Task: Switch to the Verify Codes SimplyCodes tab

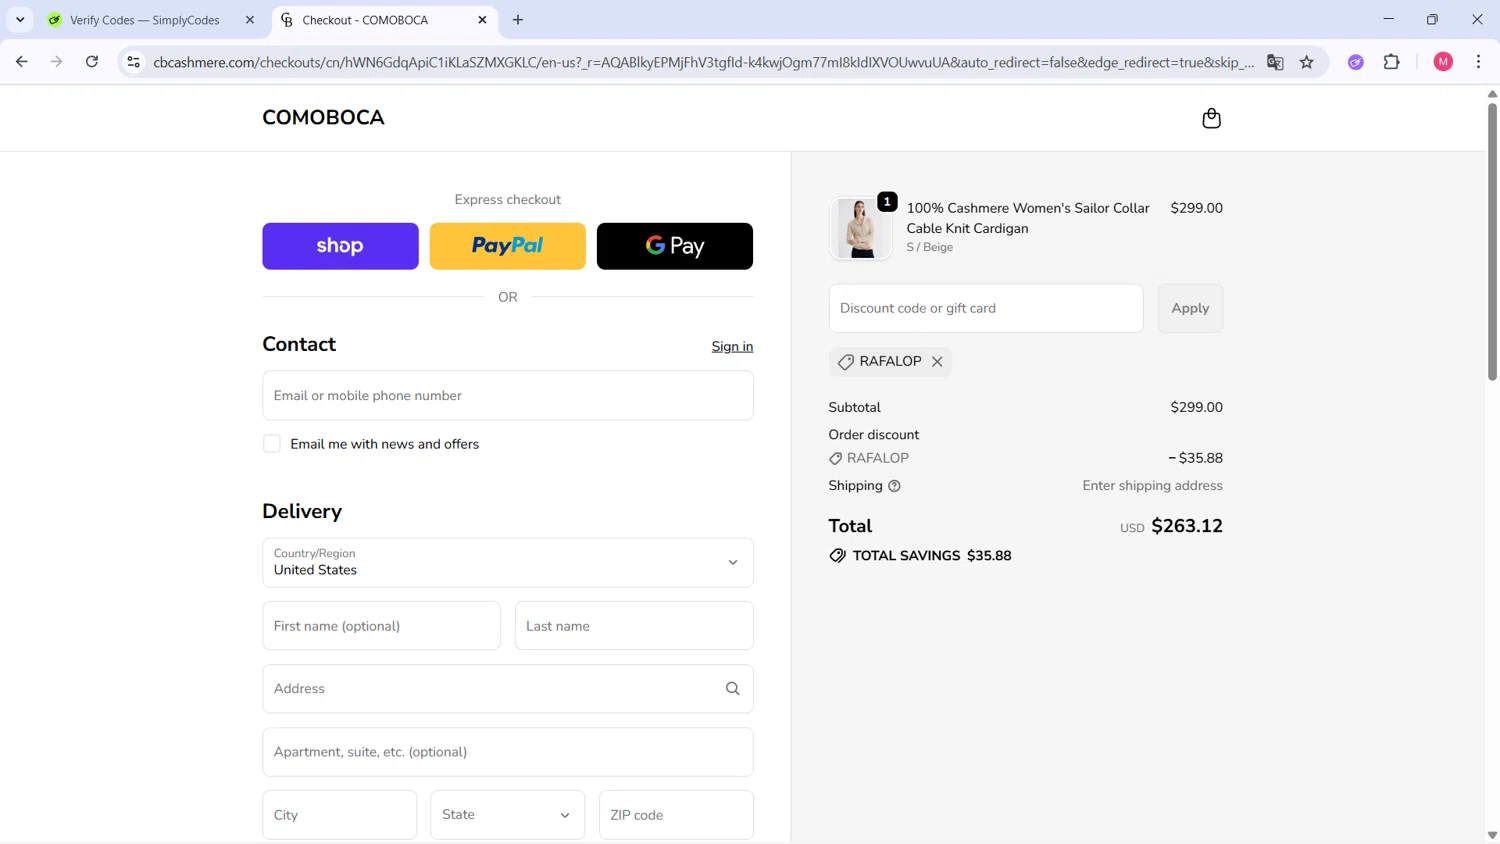Action: 144,20
